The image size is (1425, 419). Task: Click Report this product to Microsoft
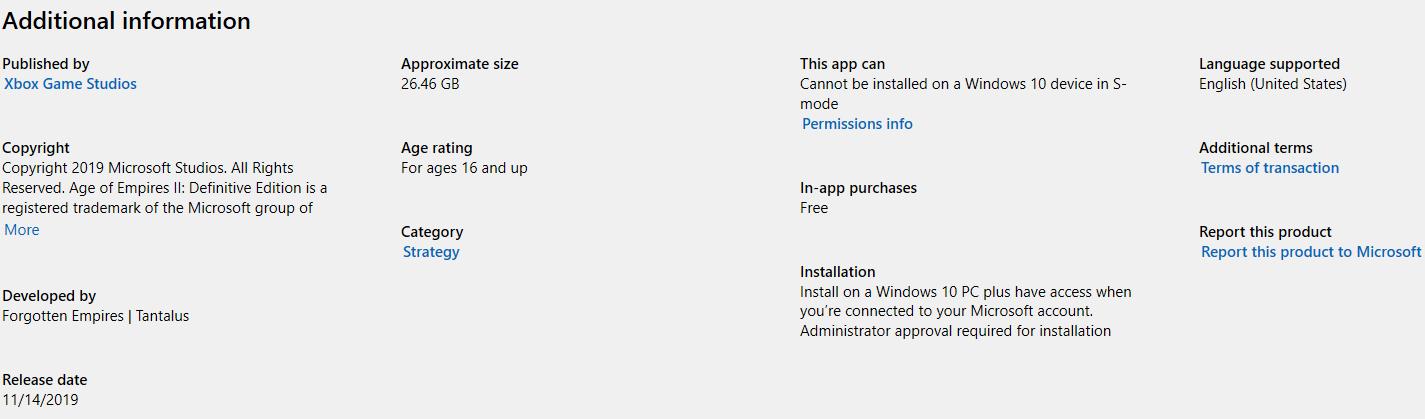[1311, 252]
